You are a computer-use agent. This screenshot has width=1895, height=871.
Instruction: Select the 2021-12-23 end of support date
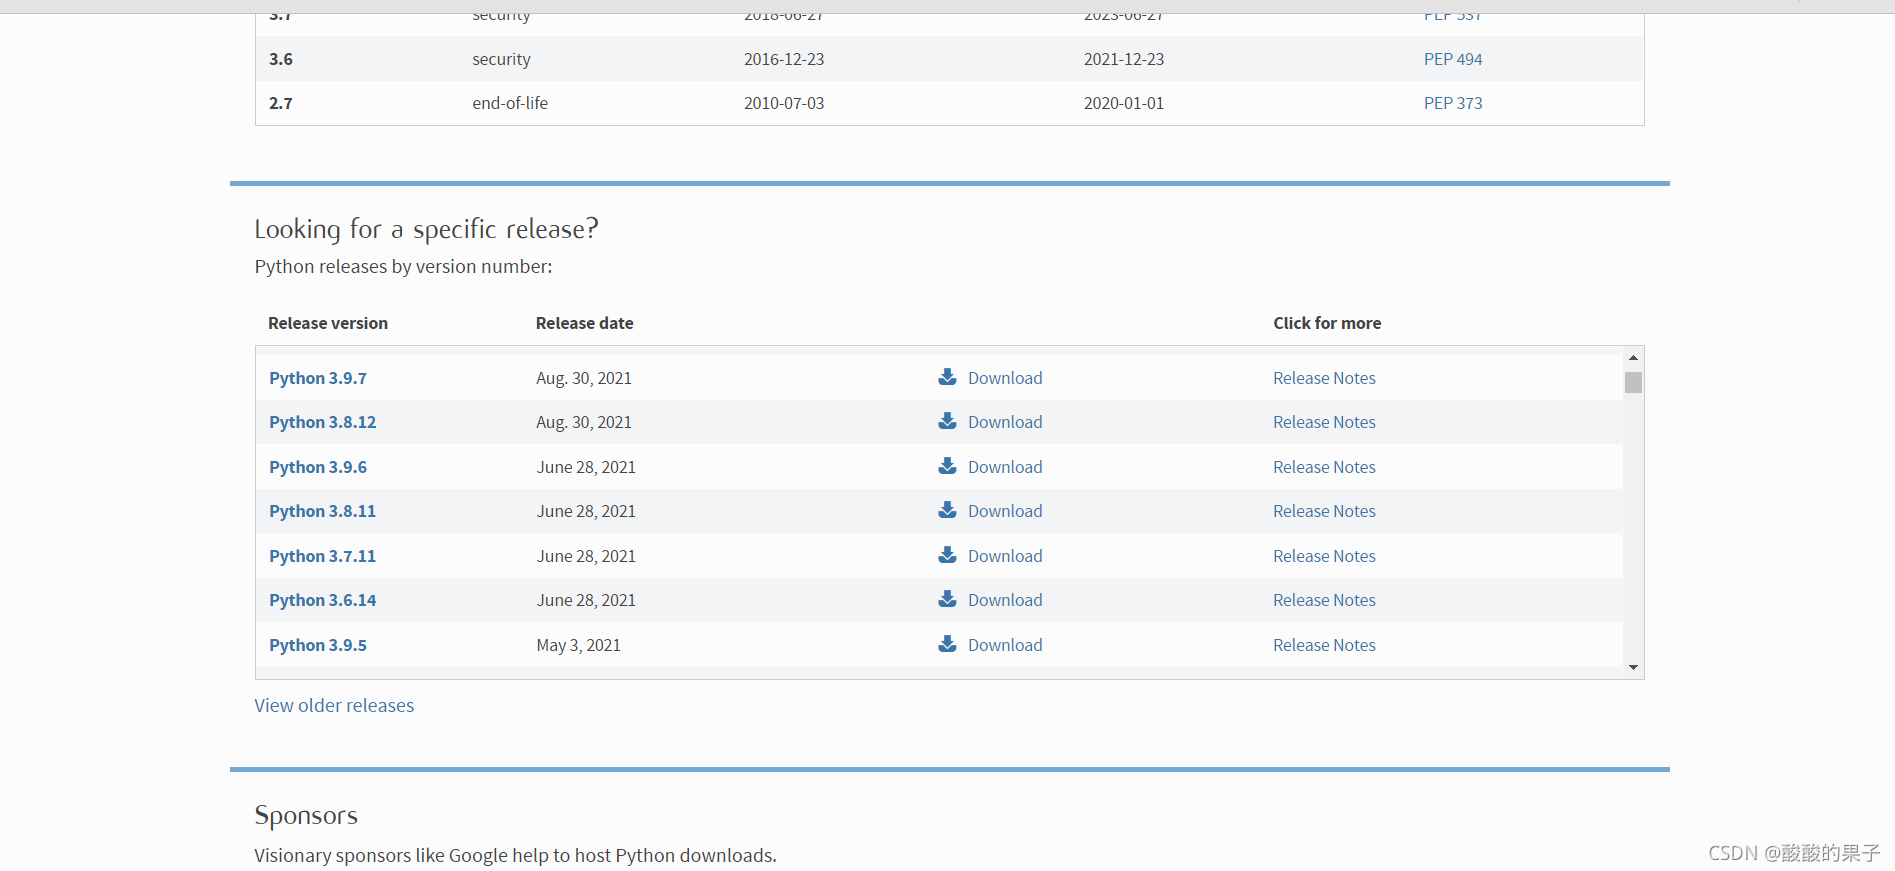[1124, 59]
